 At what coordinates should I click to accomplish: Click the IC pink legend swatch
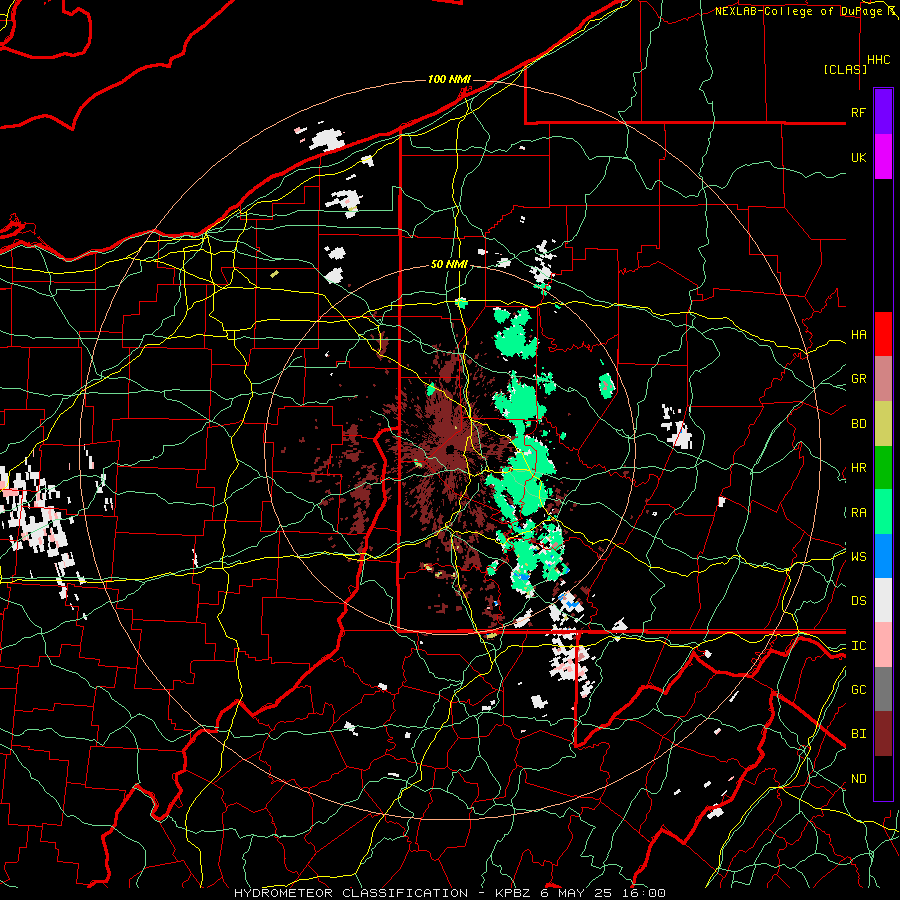pos(883,645)
